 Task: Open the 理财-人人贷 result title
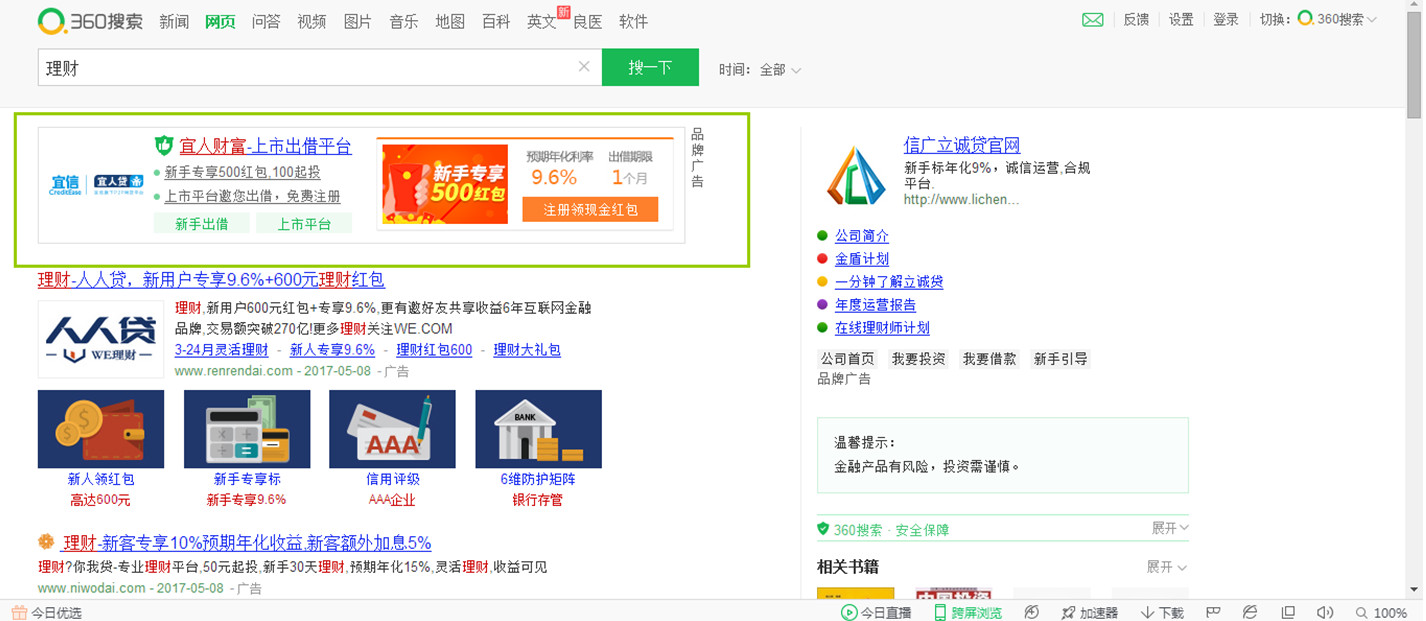click(211, 279)
